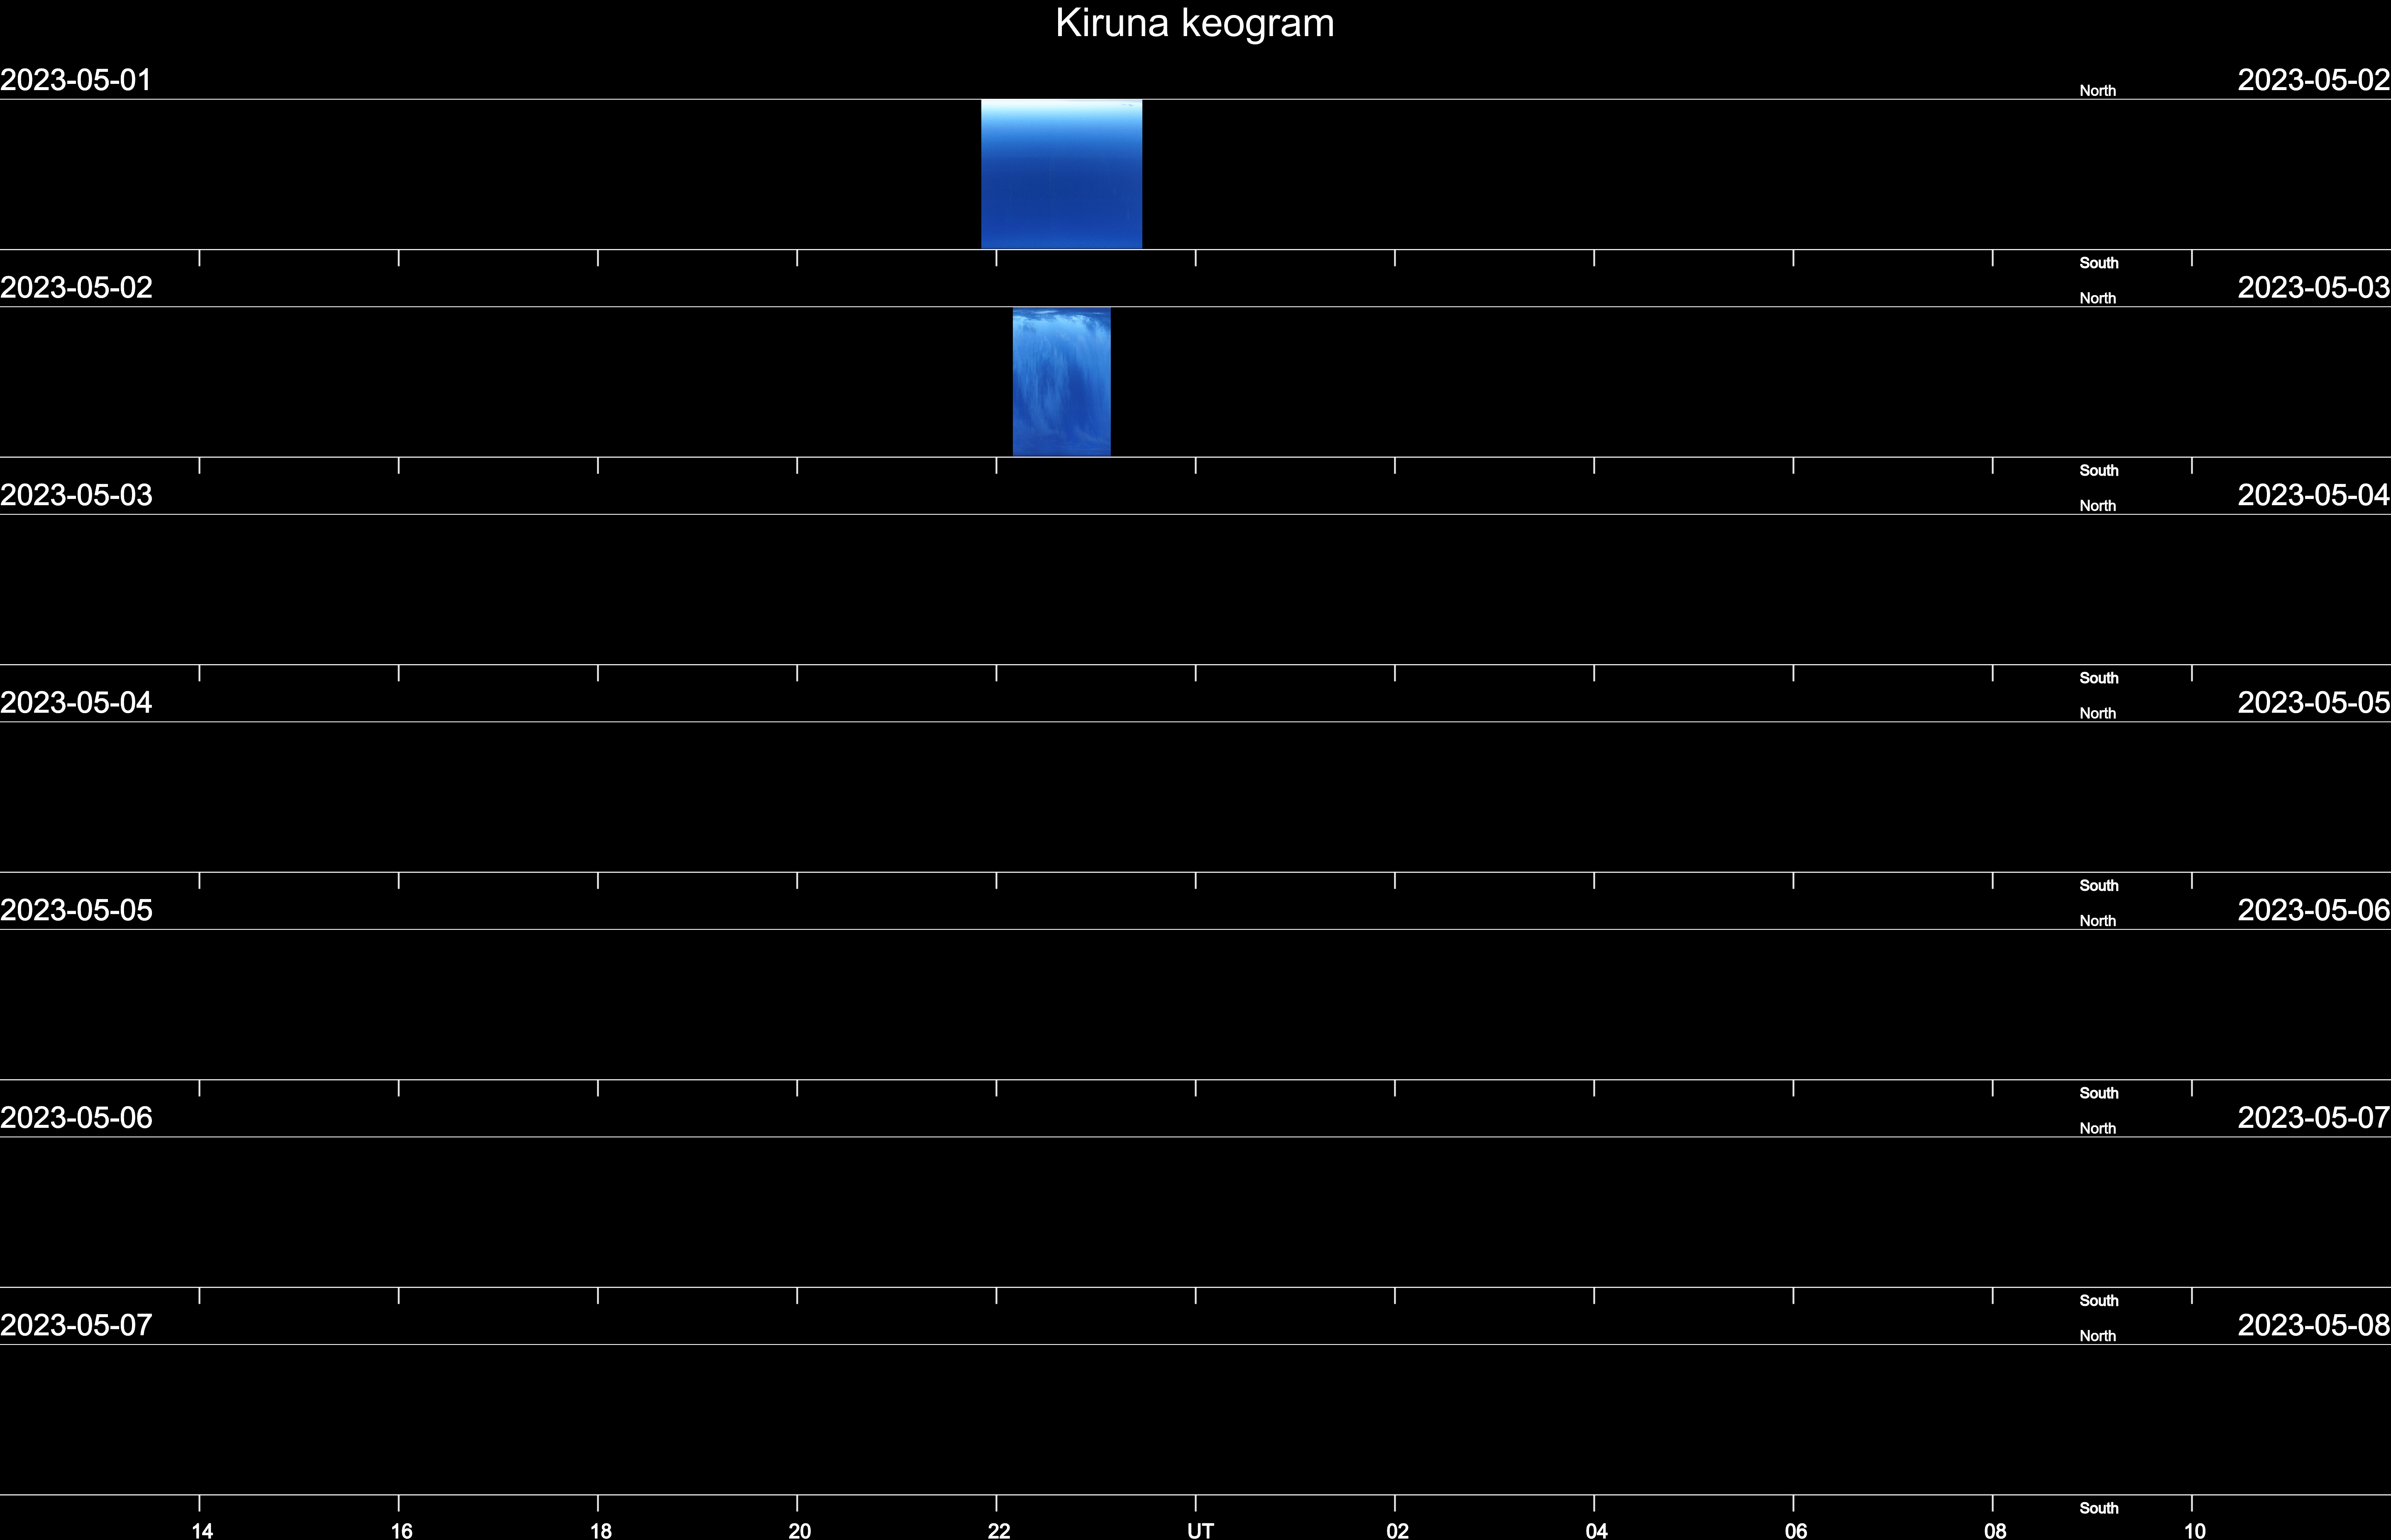Select end date label 2023-05-02 of first row
The height and width of the screenshot is (1540, 2391).
2314,80
